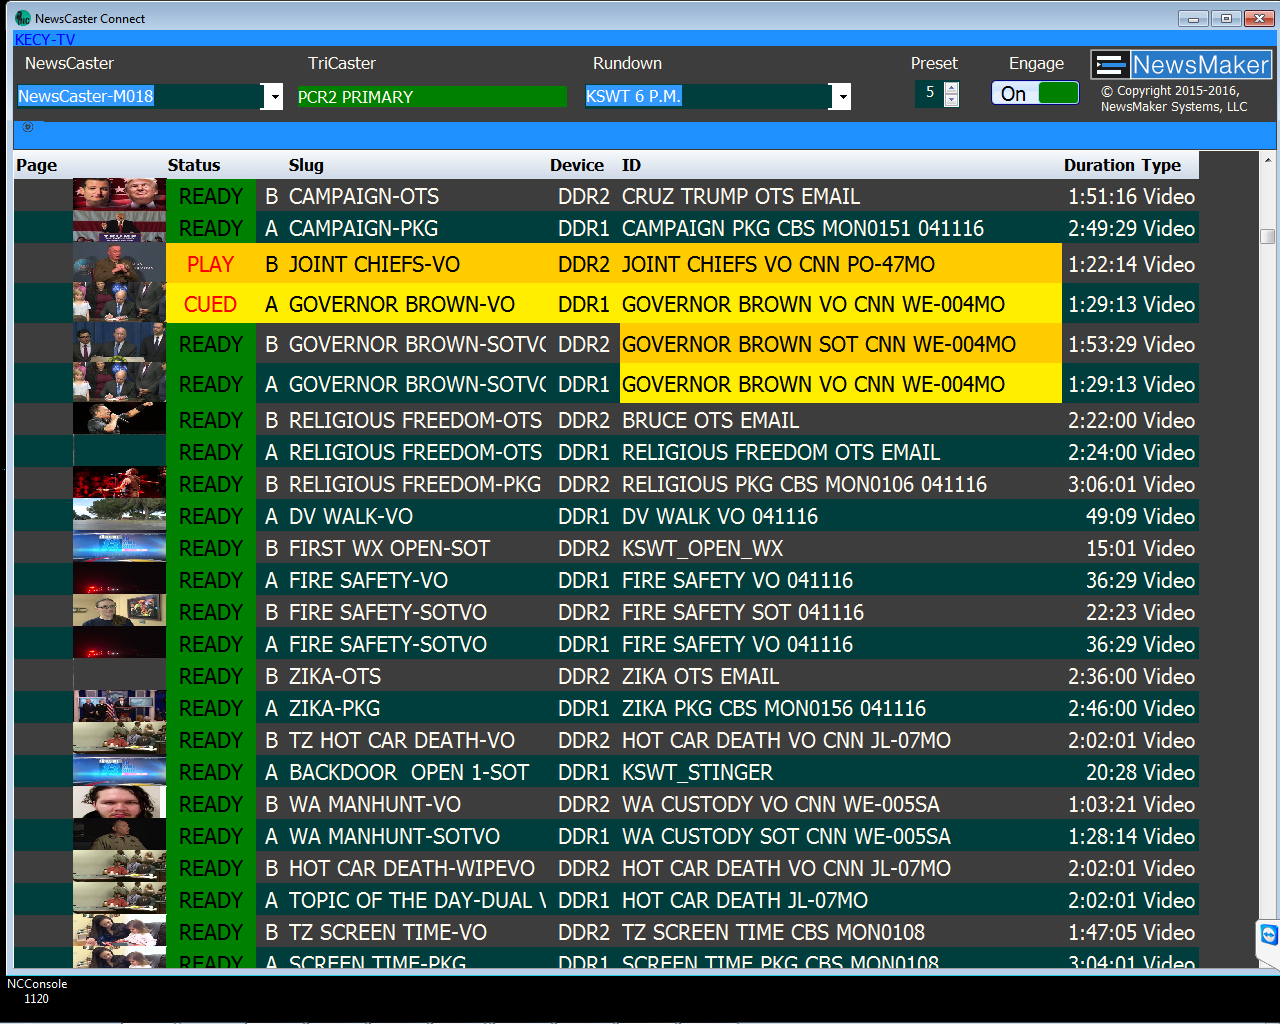Viewport: 1280px width, 1024px height.
Task: Select thumbnail of the JOINT CHIEFS-VO row
Action: (x=119, y=263)
